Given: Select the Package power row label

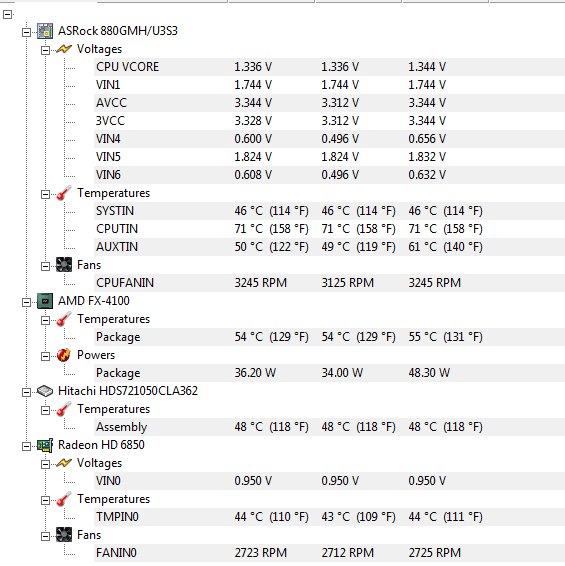Looking at the screenshot, I should point(118,373).
